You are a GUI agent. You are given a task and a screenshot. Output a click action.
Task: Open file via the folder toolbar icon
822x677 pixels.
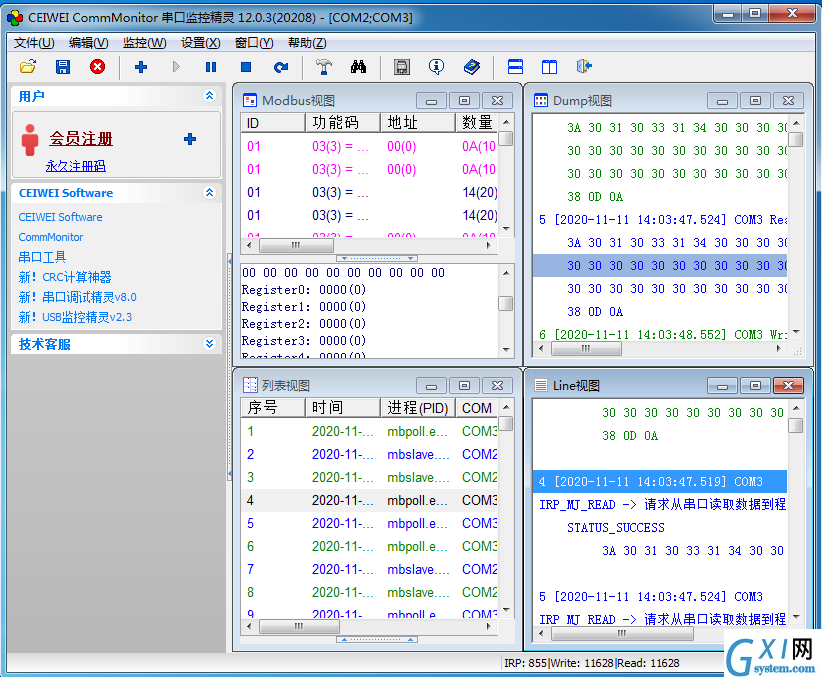(28, 67)
